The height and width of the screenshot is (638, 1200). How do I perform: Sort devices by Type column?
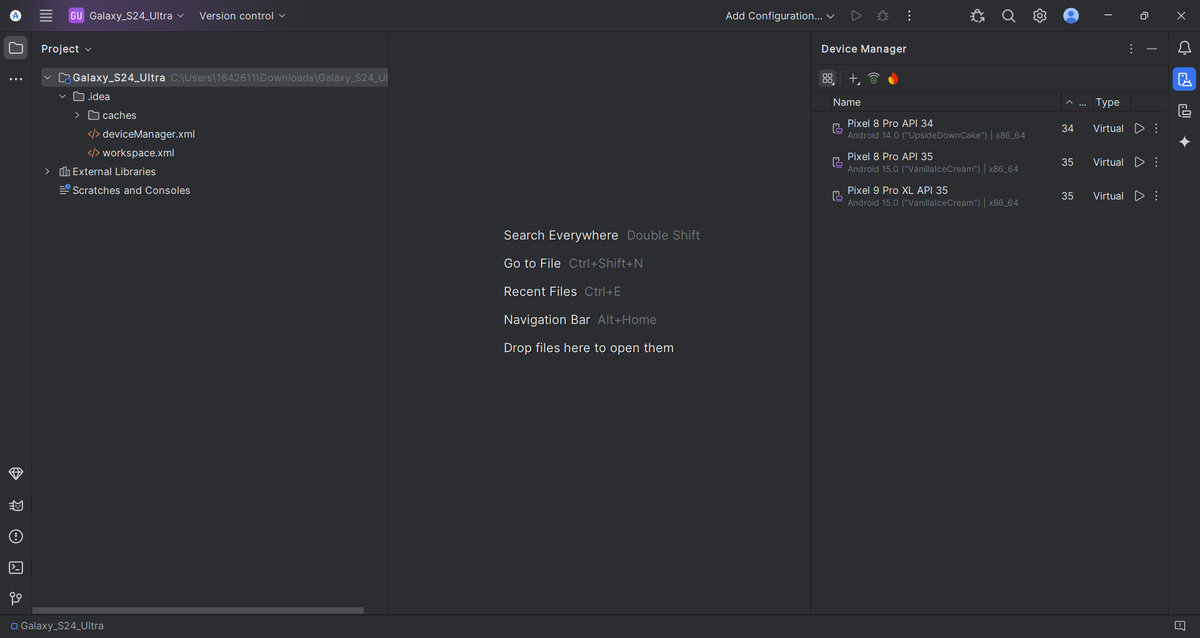1107,102
